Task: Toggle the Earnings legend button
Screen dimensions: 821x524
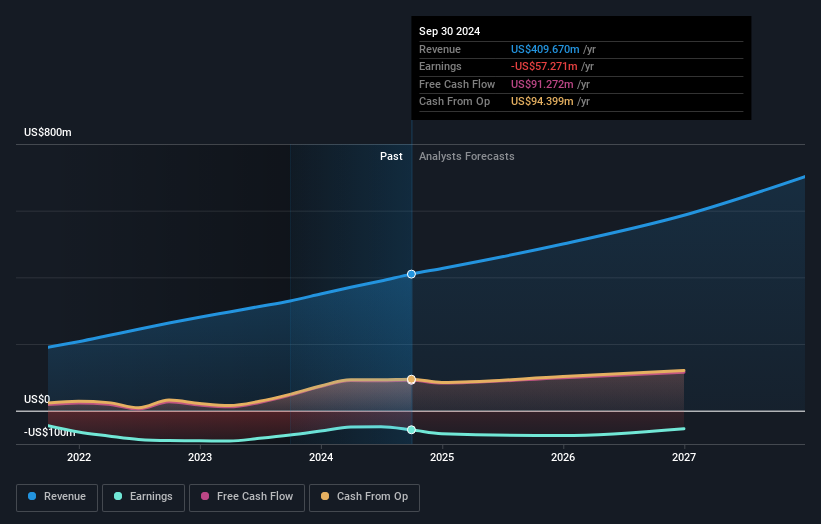Action: (143, 497)
